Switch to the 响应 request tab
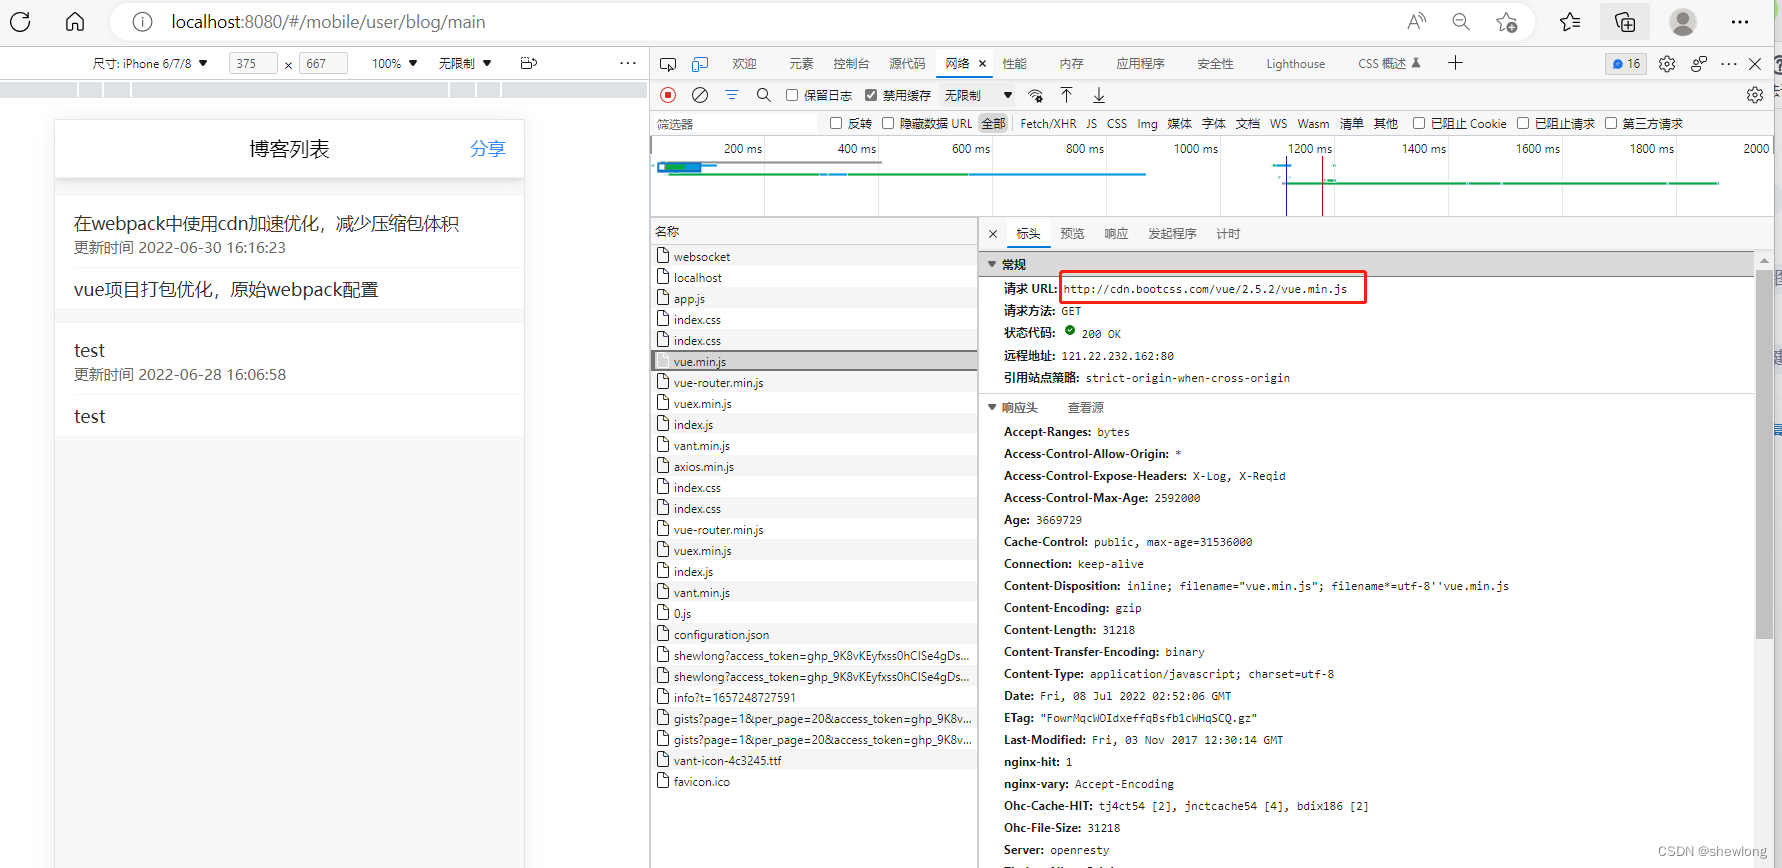The image size is (1782, 868). coord(1116,234)
